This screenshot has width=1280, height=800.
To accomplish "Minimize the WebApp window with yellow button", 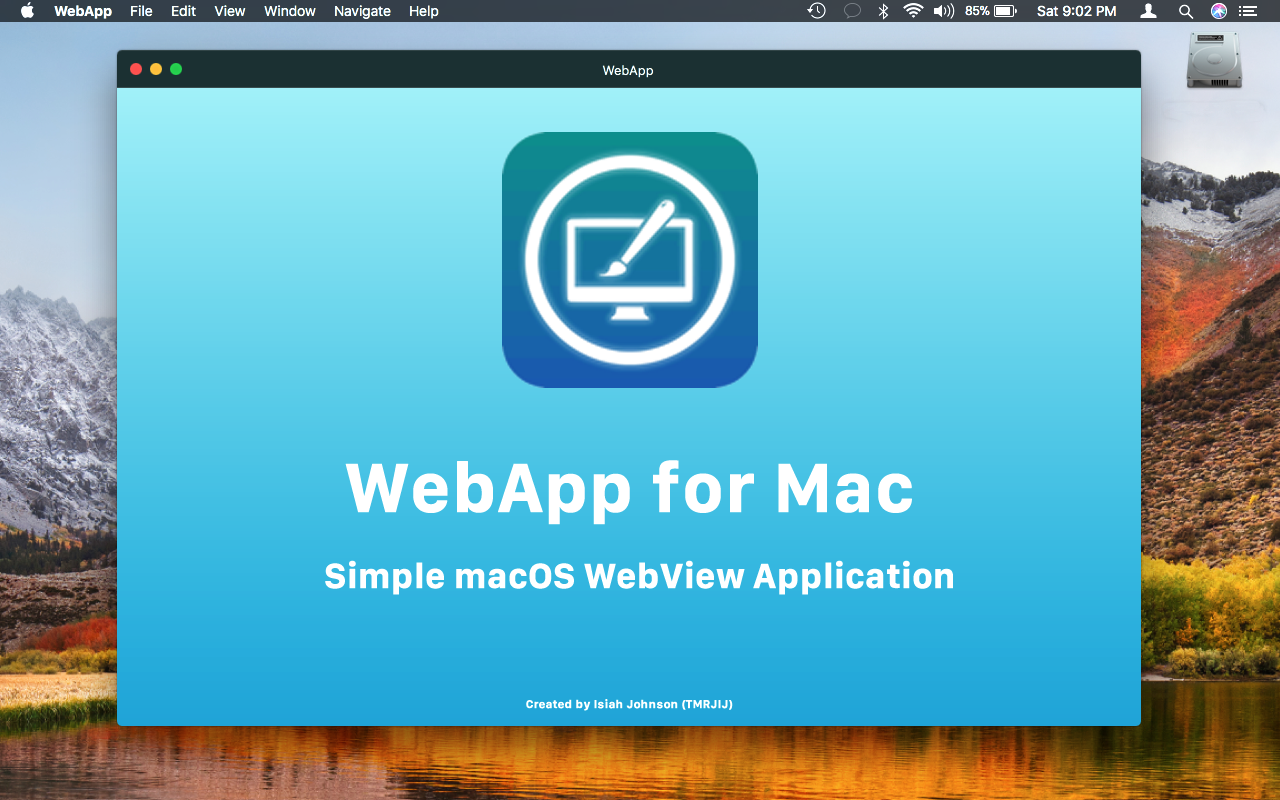I will tap(156, 69).
